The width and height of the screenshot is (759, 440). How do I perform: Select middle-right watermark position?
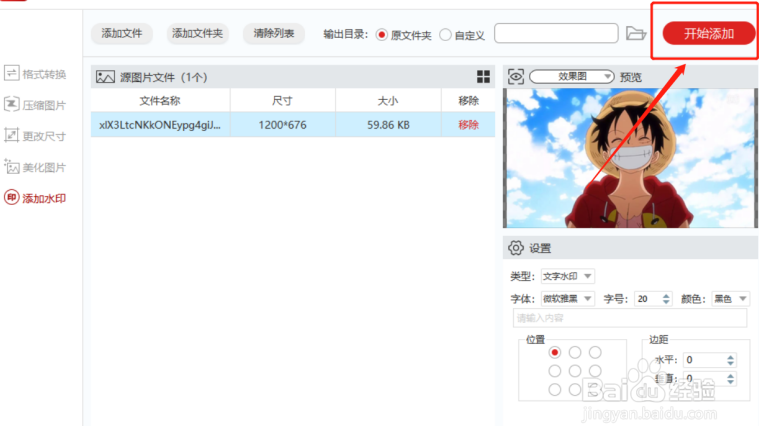[x=595, y=371]
